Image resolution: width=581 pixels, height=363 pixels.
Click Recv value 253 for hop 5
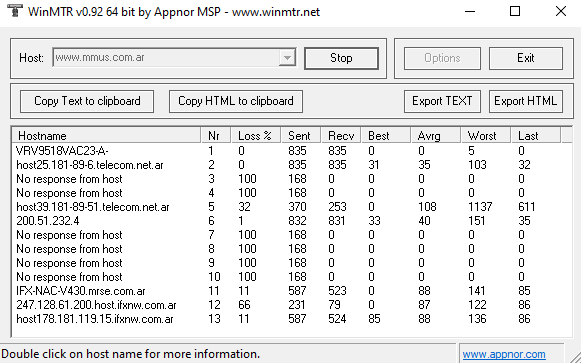pyautogui.click(x=338, y=207)
